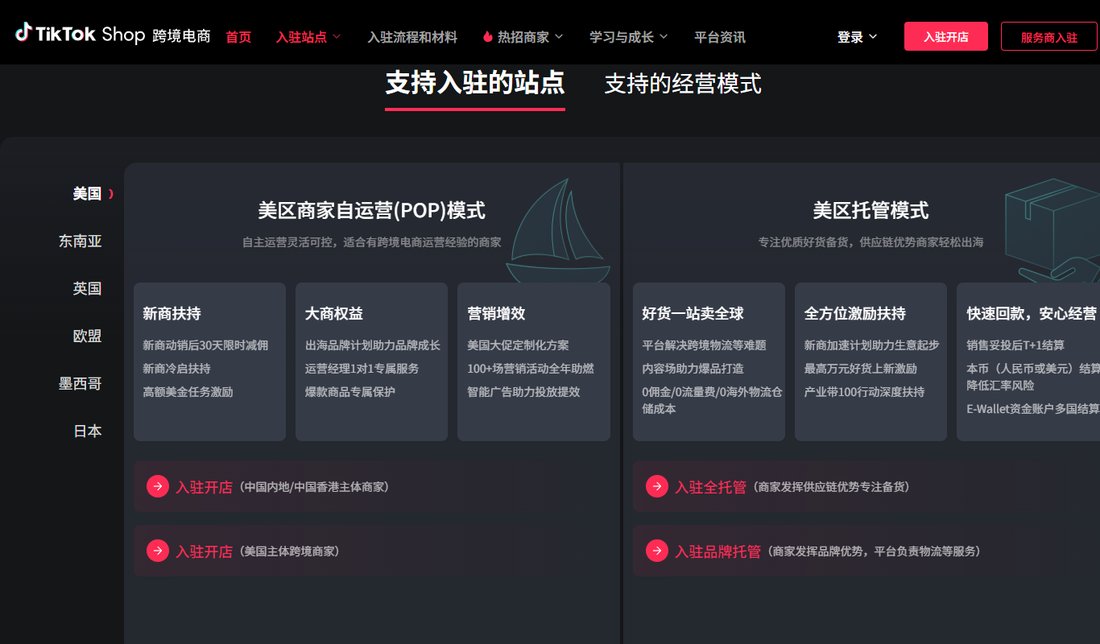Screen dimensions: 1100x644
Task: Click arrow icon for 入驻开店 中国内地 merchants
Action: [x=158, y=486]
